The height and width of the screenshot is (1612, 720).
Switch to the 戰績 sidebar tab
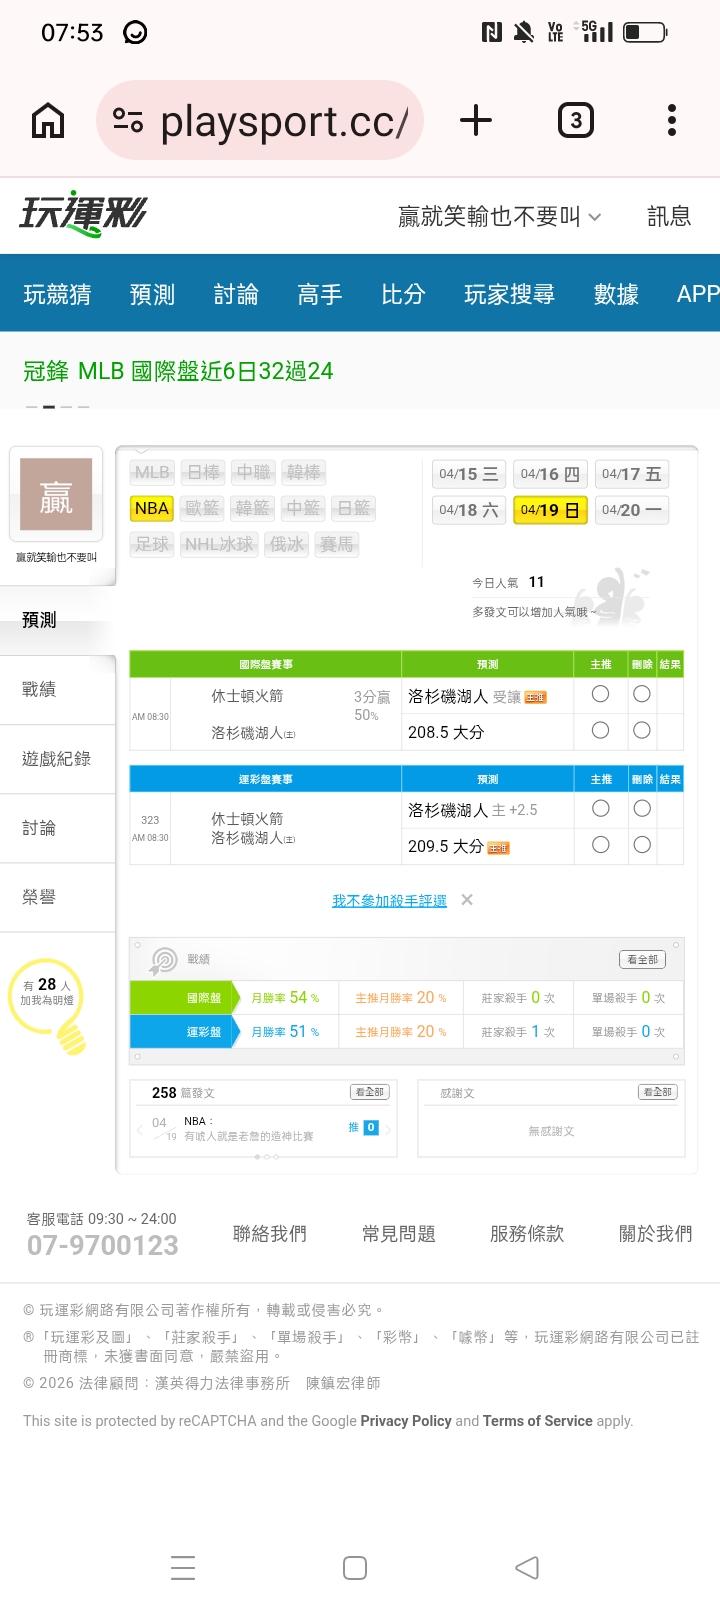tap(40, 689)
